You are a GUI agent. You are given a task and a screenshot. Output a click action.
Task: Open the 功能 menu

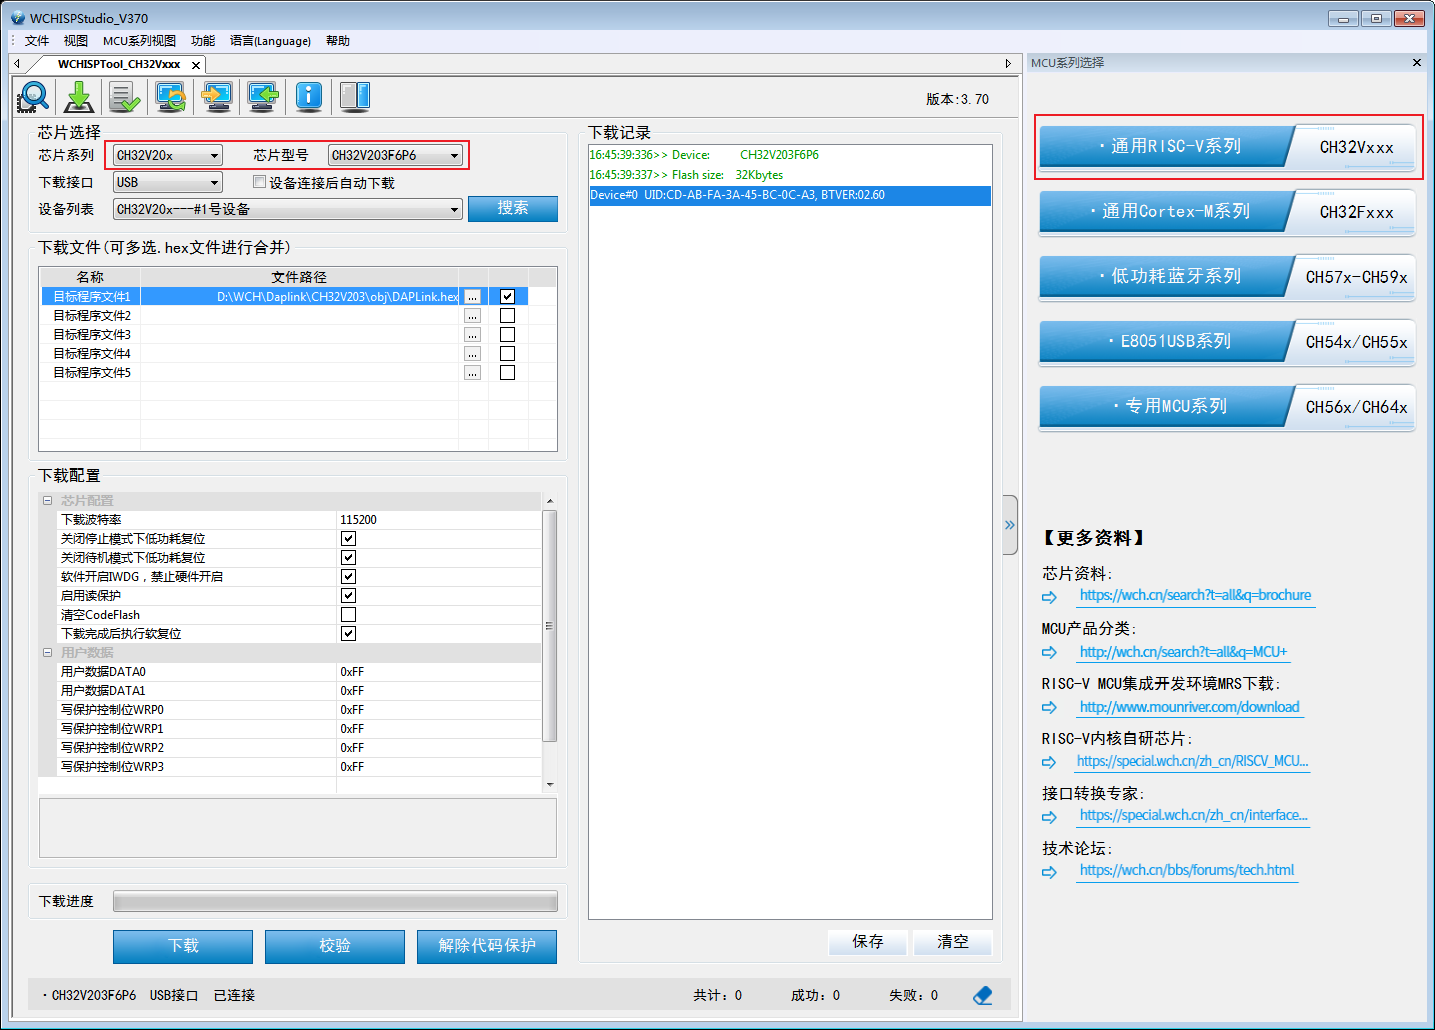(203, 41)
